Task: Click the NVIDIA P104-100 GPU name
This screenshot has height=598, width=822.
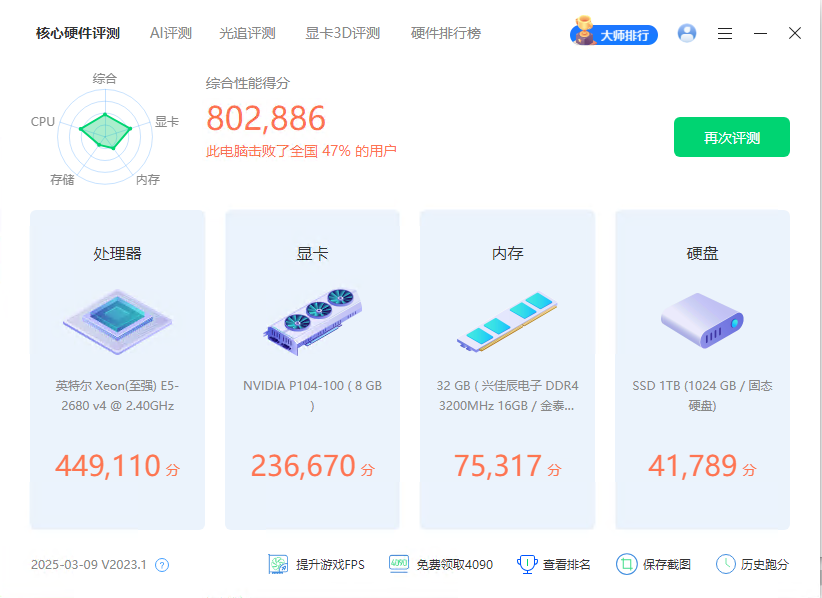Action: pyautogui.click(x=312, y=396)
